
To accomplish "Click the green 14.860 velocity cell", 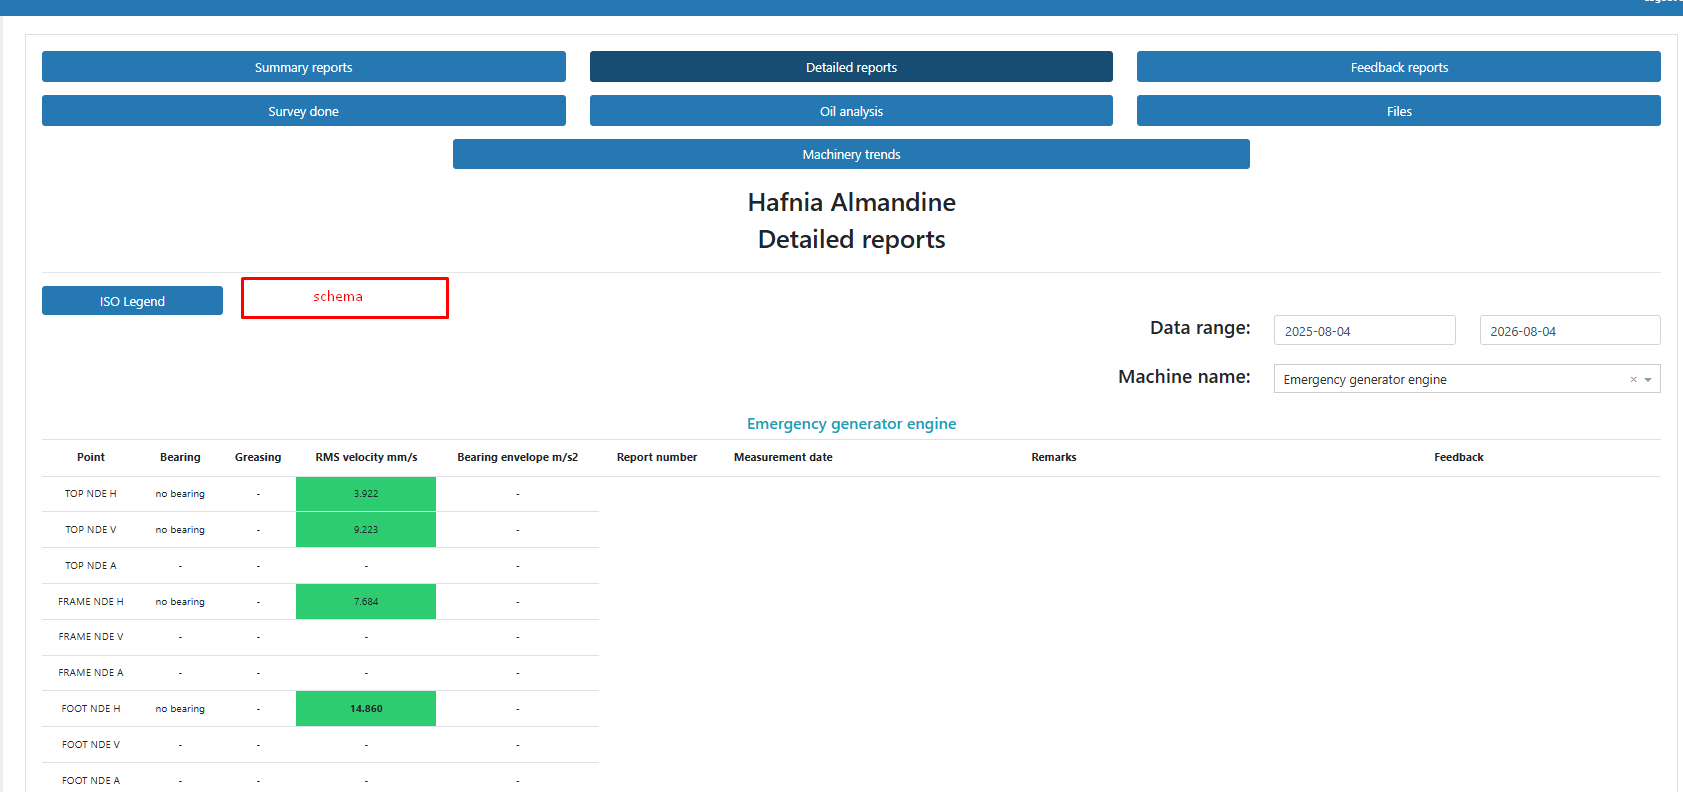I will coord(366,709).
